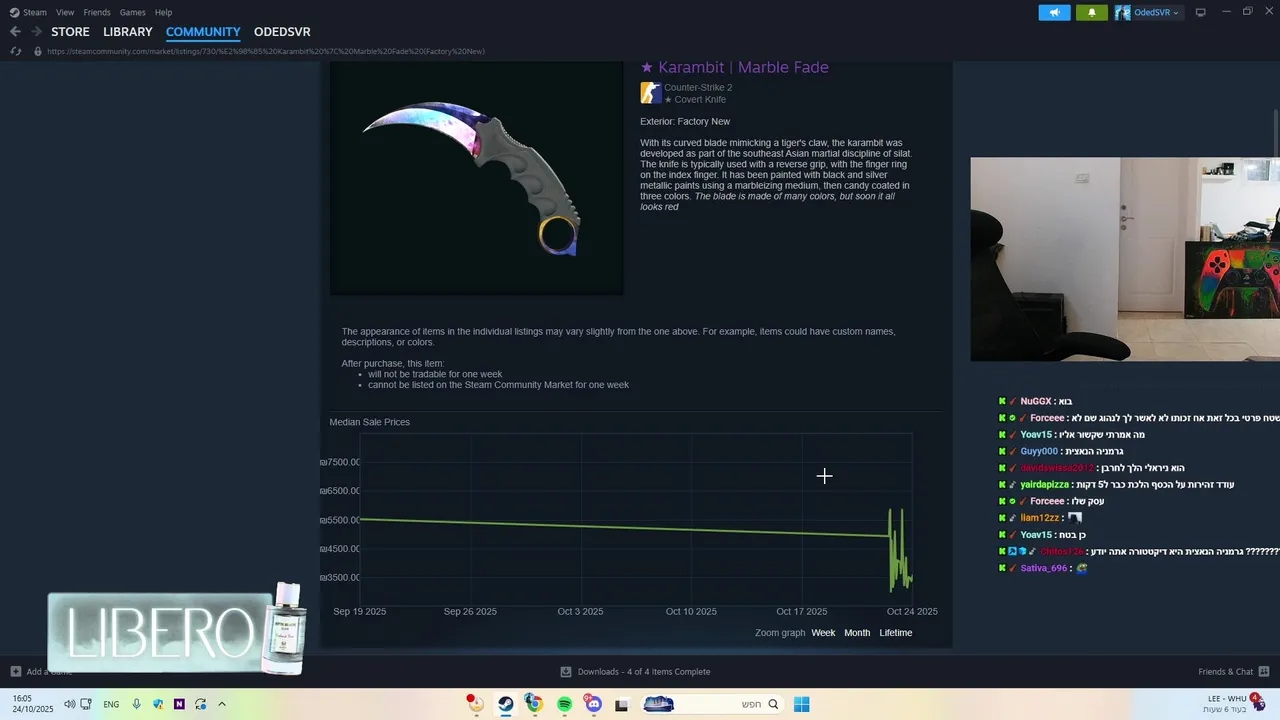Click the Counter-Strike 2 label
Screen dimensions: 1280x720
point(698,88)
